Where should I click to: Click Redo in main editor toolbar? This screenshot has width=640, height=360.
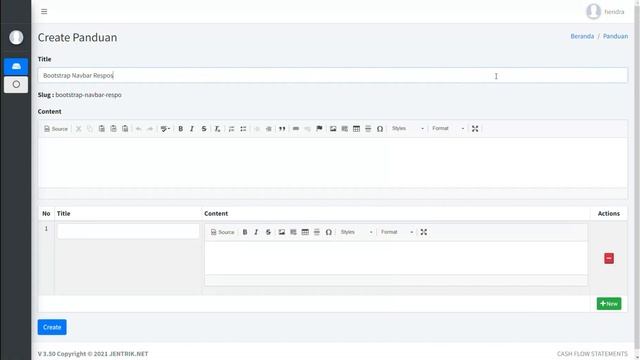click(x=150, y=129)
